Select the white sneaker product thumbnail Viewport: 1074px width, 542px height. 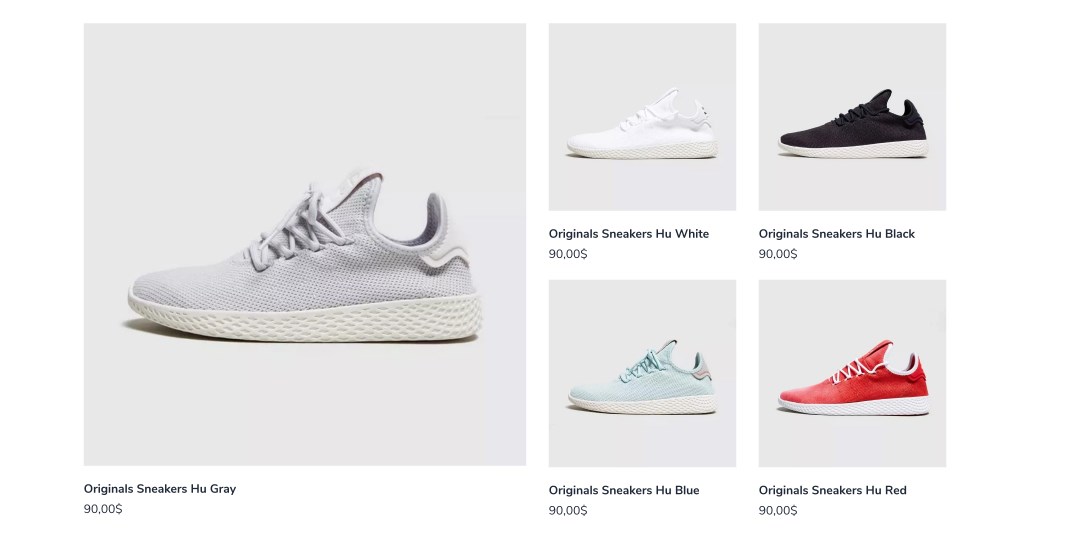tap(642, 117)
